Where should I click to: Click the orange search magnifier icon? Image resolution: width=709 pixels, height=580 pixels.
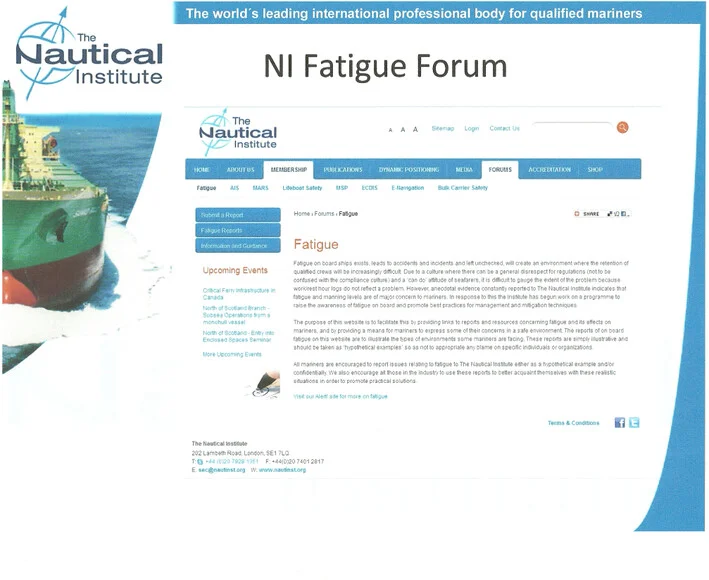point(622,127)
